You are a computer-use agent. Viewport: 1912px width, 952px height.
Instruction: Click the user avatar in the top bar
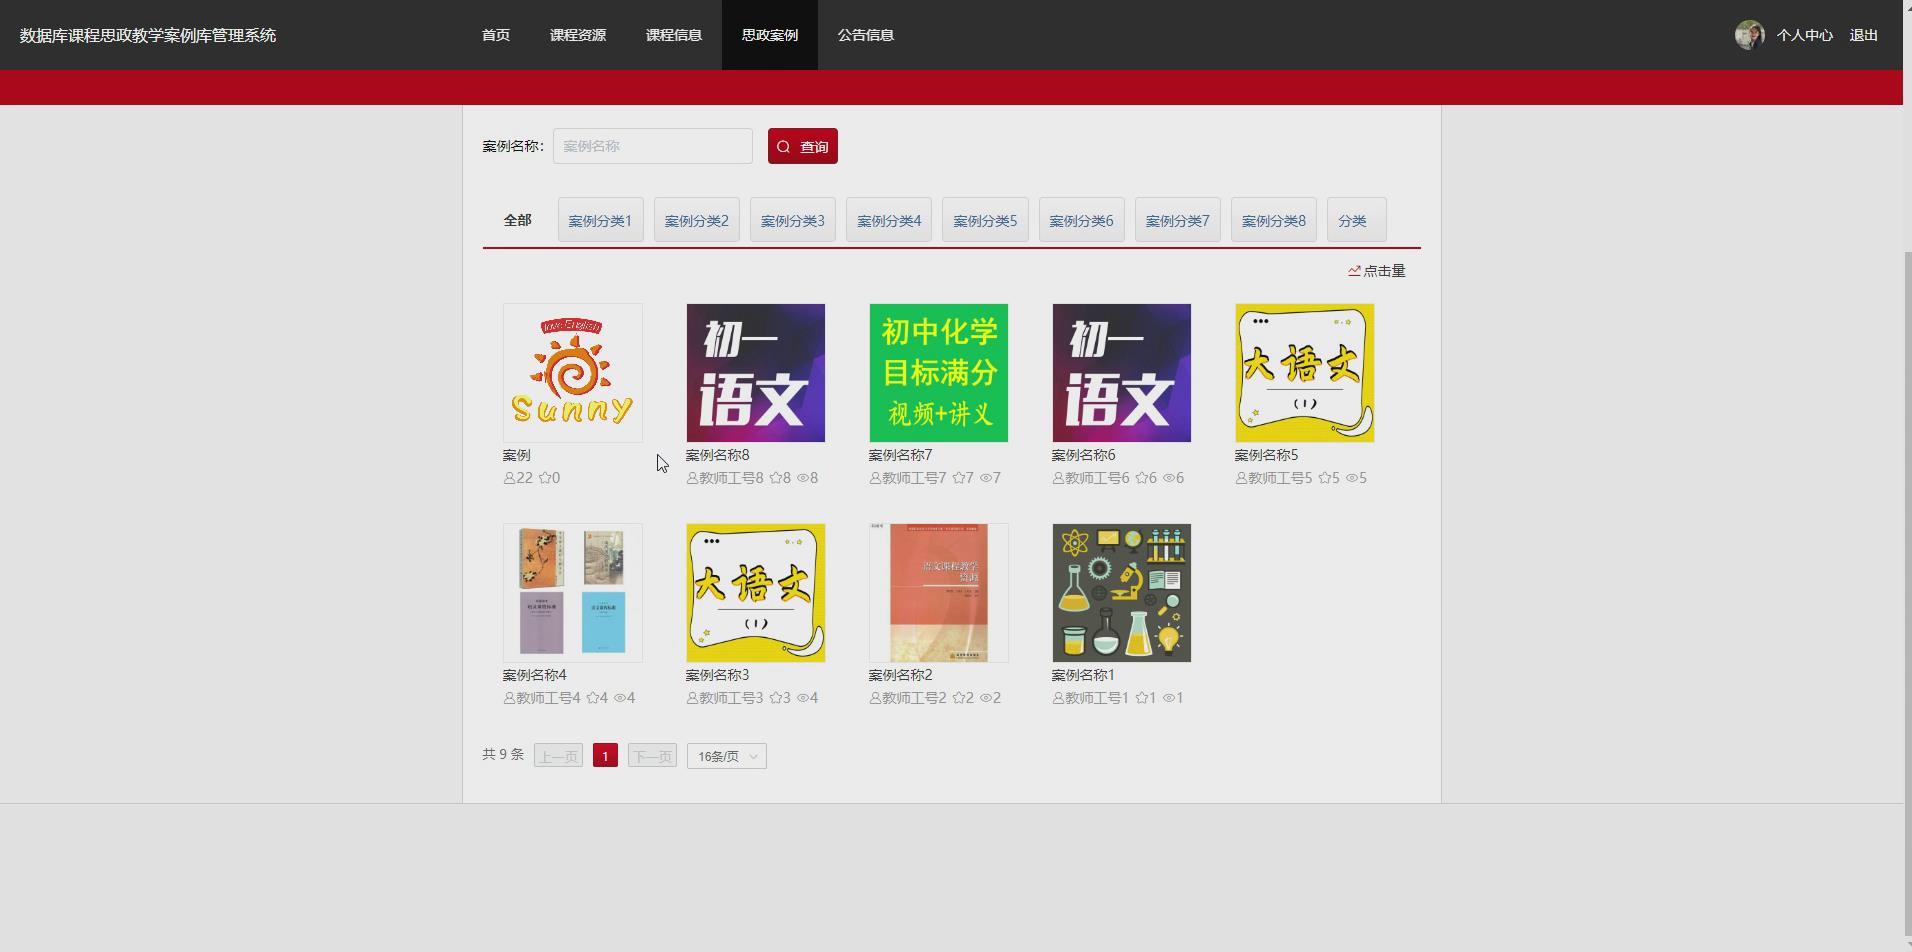[1748, 34]
